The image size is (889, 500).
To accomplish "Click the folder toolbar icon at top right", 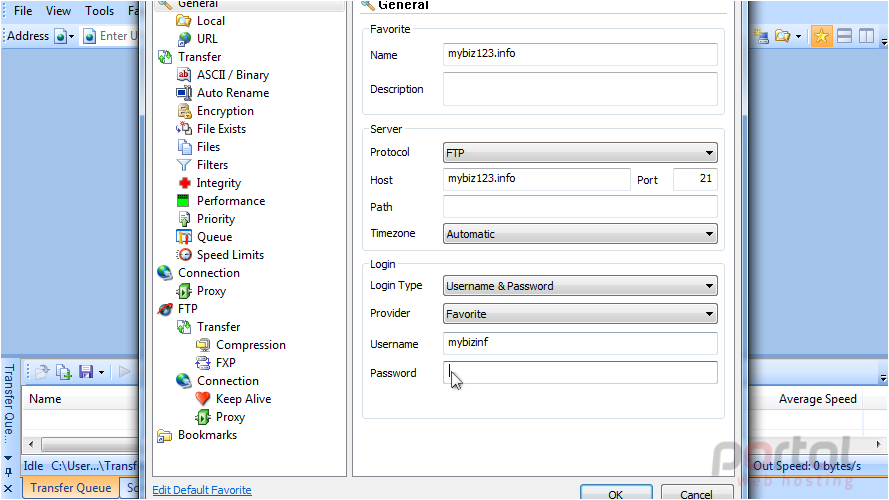I will click(x=782, y=36).
